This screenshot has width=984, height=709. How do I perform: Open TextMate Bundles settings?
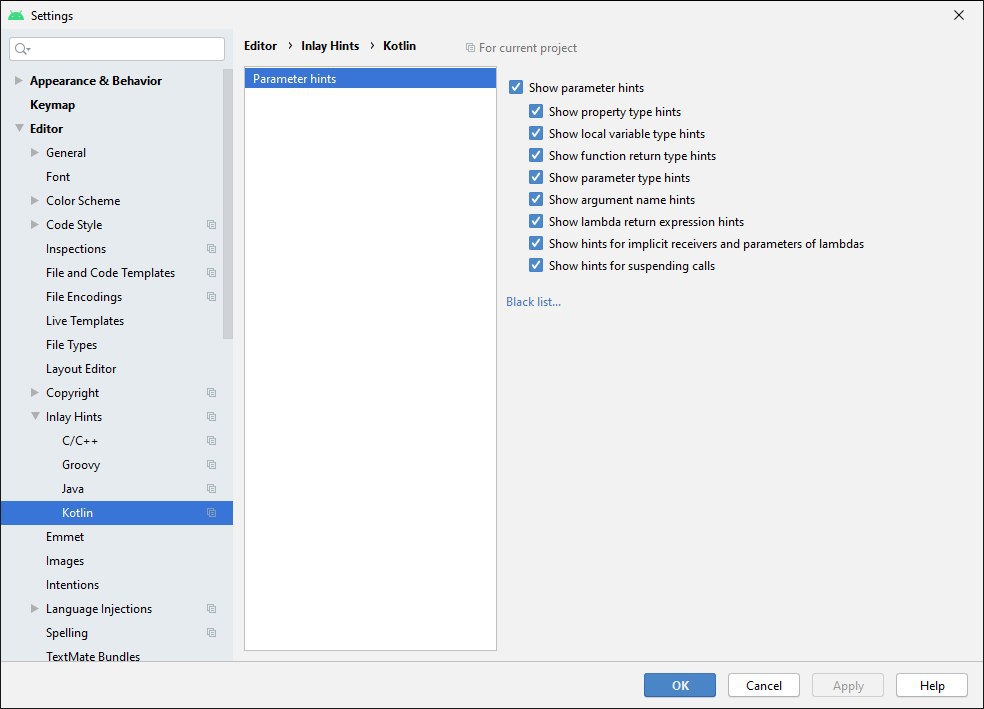click(x=93, y=656)
